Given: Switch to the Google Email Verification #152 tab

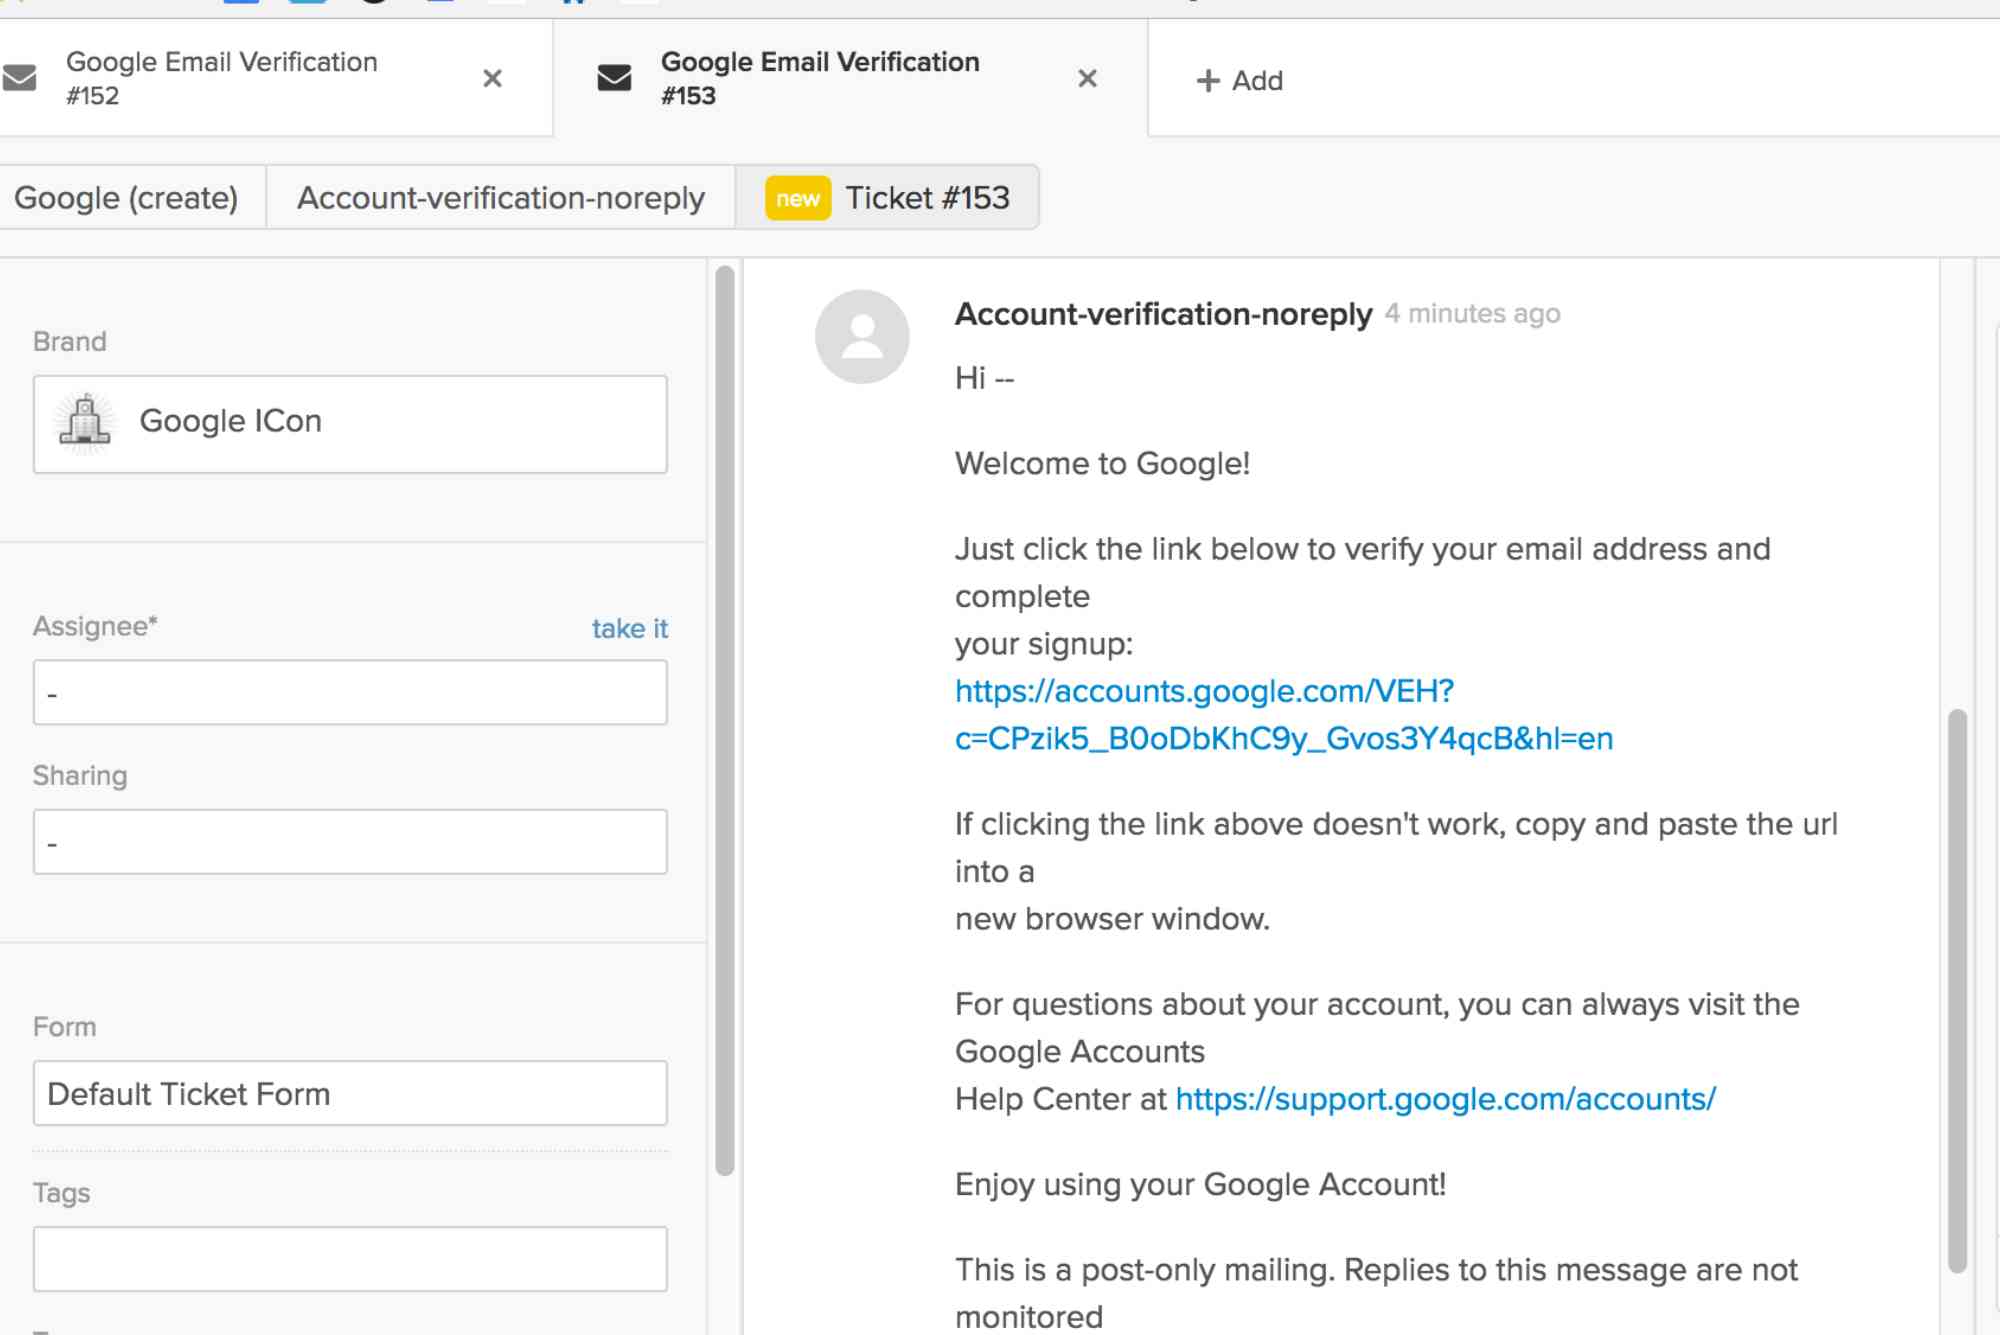Looking at the screenshot, I should tap(250, 78).
